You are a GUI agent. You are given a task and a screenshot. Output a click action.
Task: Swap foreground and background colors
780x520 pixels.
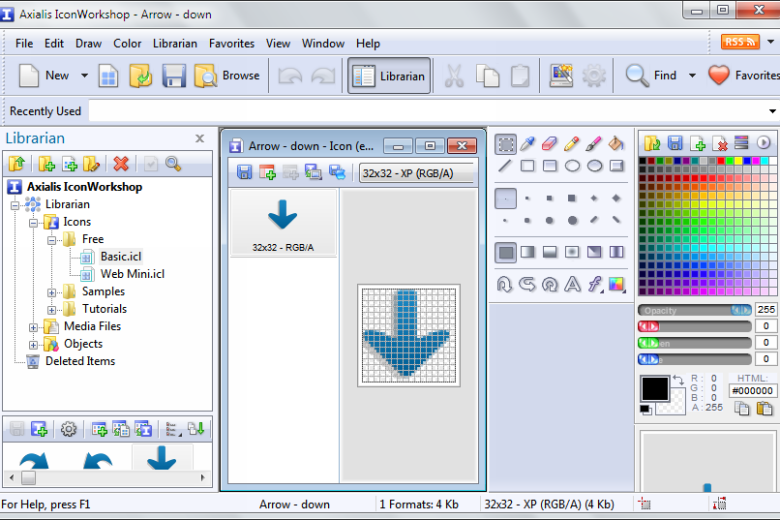[678, 380]
